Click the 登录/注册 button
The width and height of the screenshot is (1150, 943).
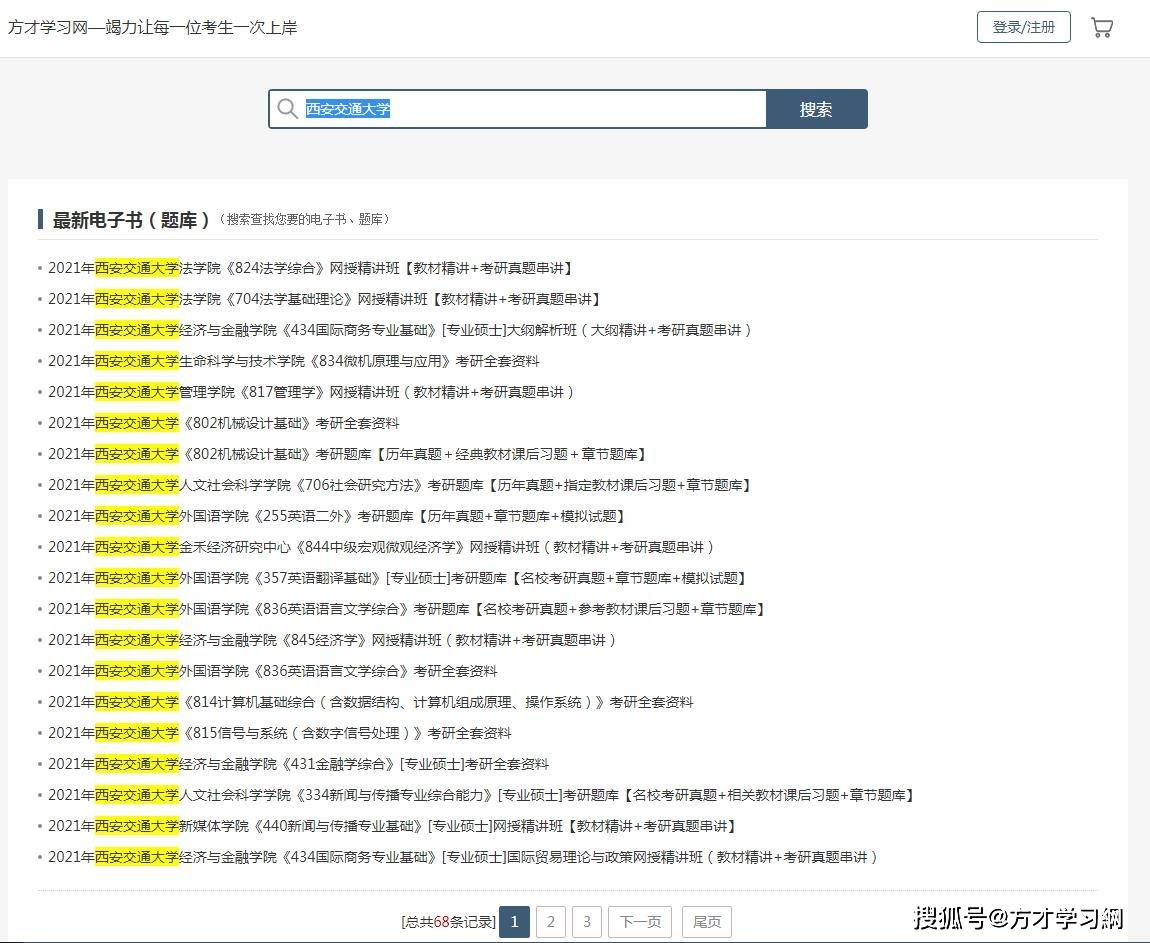(1023, 27)
